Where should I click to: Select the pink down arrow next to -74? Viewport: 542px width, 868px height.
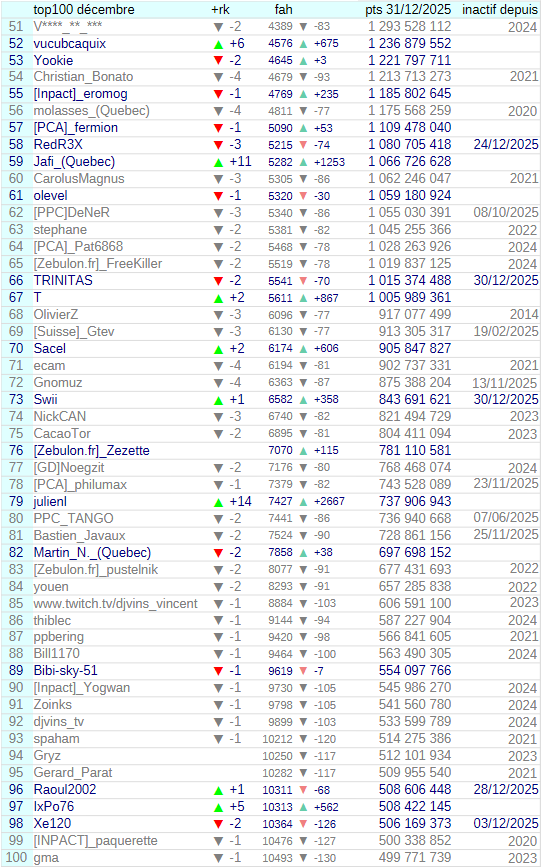pos(303,145)
